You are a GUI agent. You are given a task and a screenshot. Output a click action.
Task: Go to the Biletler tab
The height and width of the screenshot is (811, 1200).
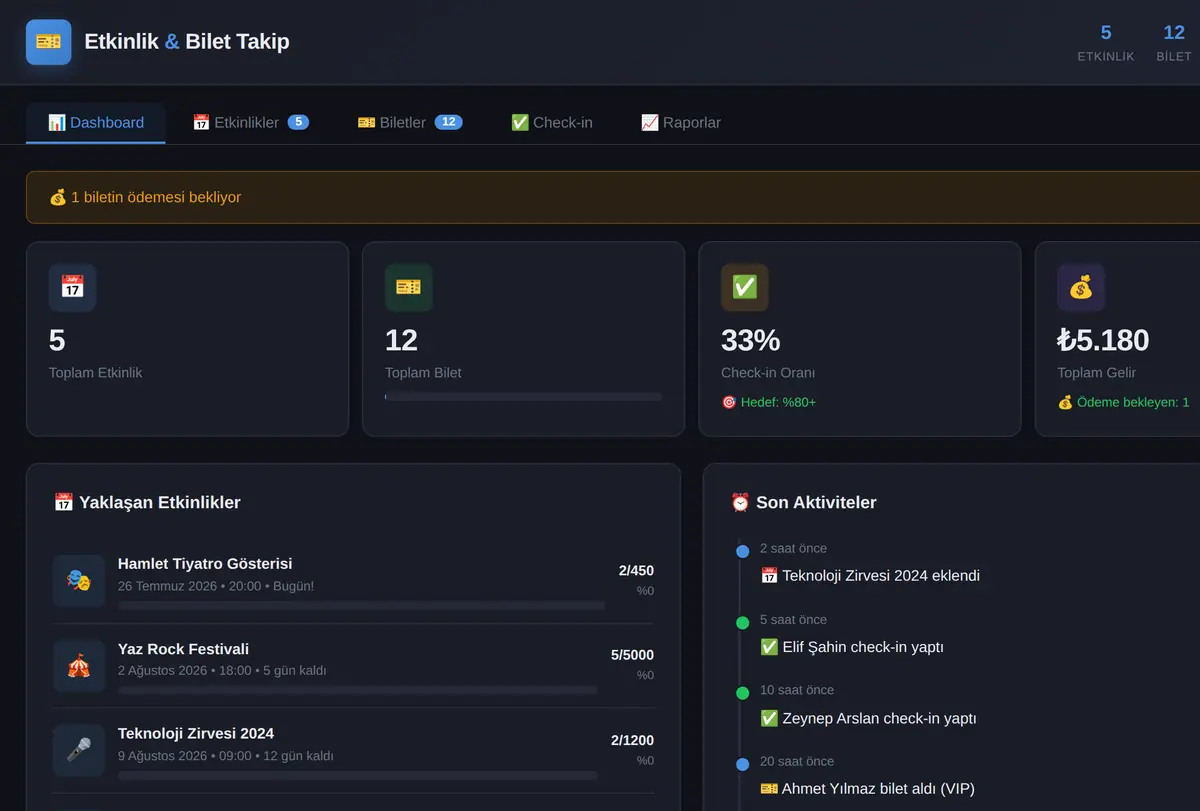point(410,123)
